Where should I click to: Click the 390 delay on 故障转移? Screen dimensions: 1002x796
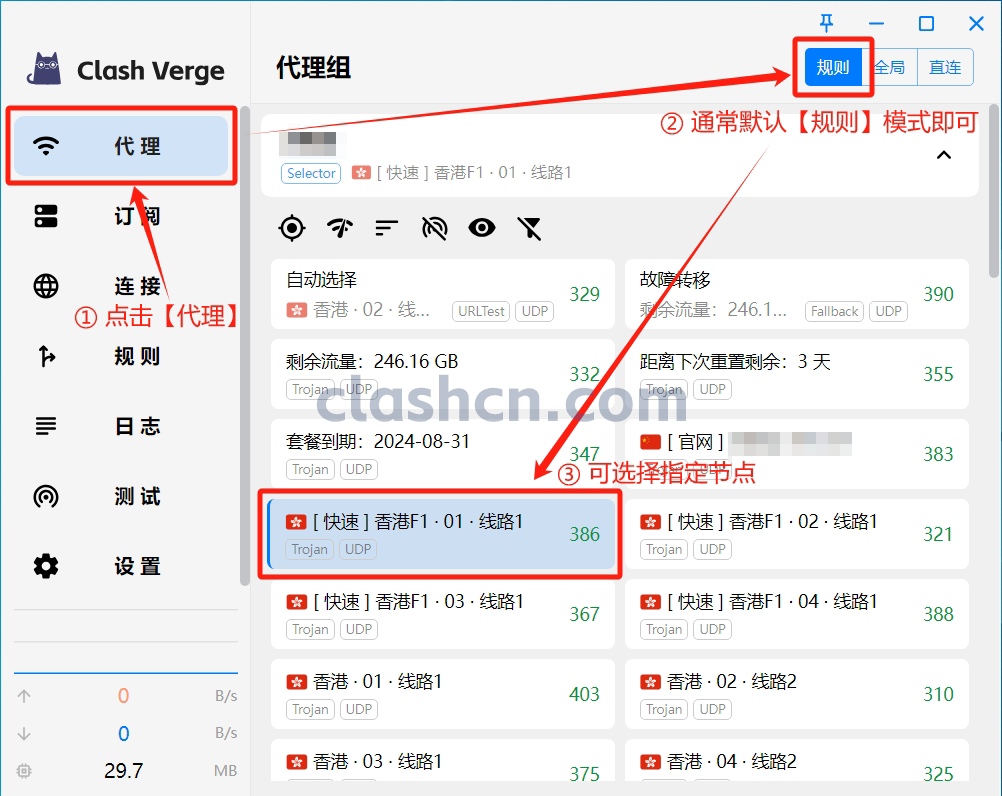(x=939, y=294)
